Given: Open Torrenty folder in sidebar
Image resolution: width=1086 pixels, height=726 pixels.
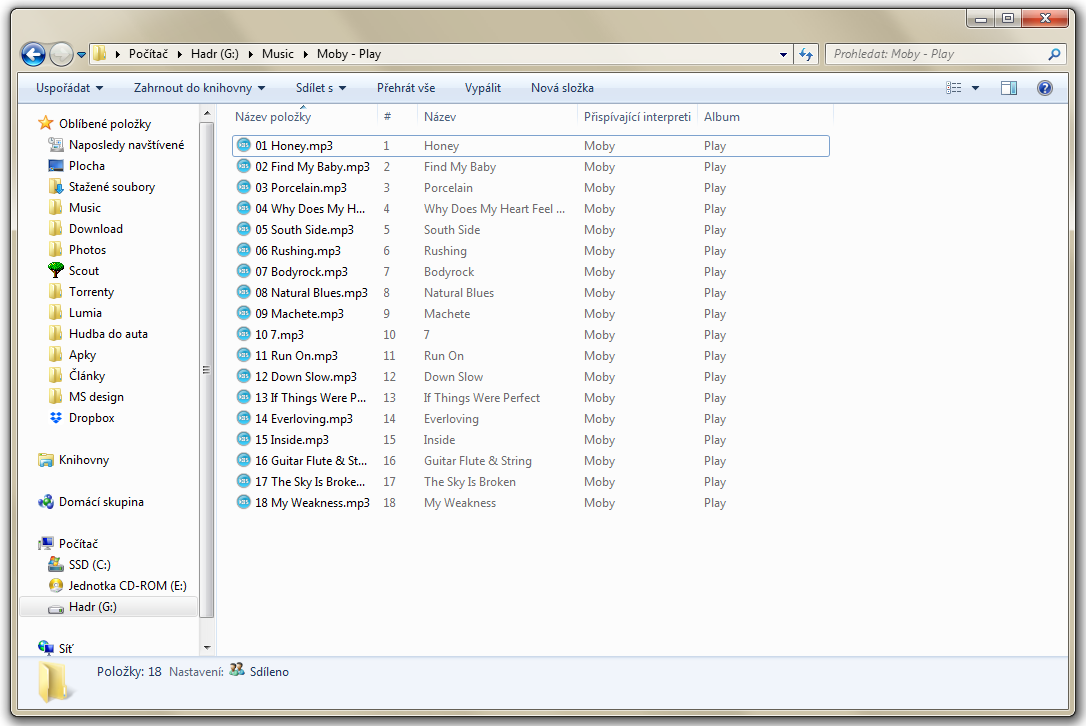Looking at the screenshot, I should point(91,292).
